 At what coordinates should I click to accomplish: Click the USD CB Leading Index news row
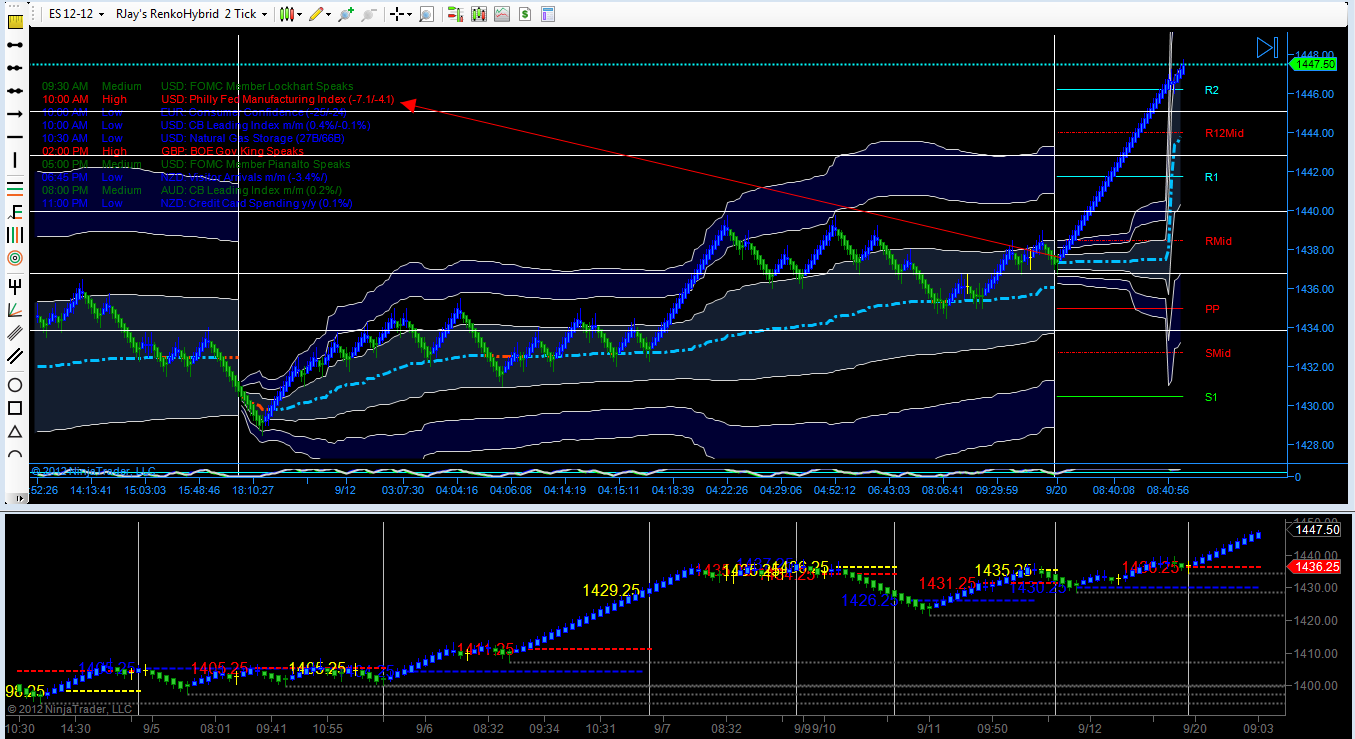[206, 126]
